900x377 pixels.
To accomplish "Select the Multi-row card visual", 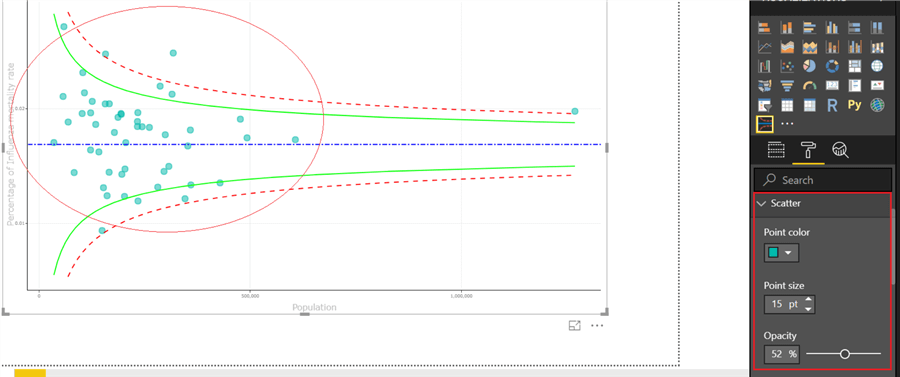I will (x=855, y=86).
